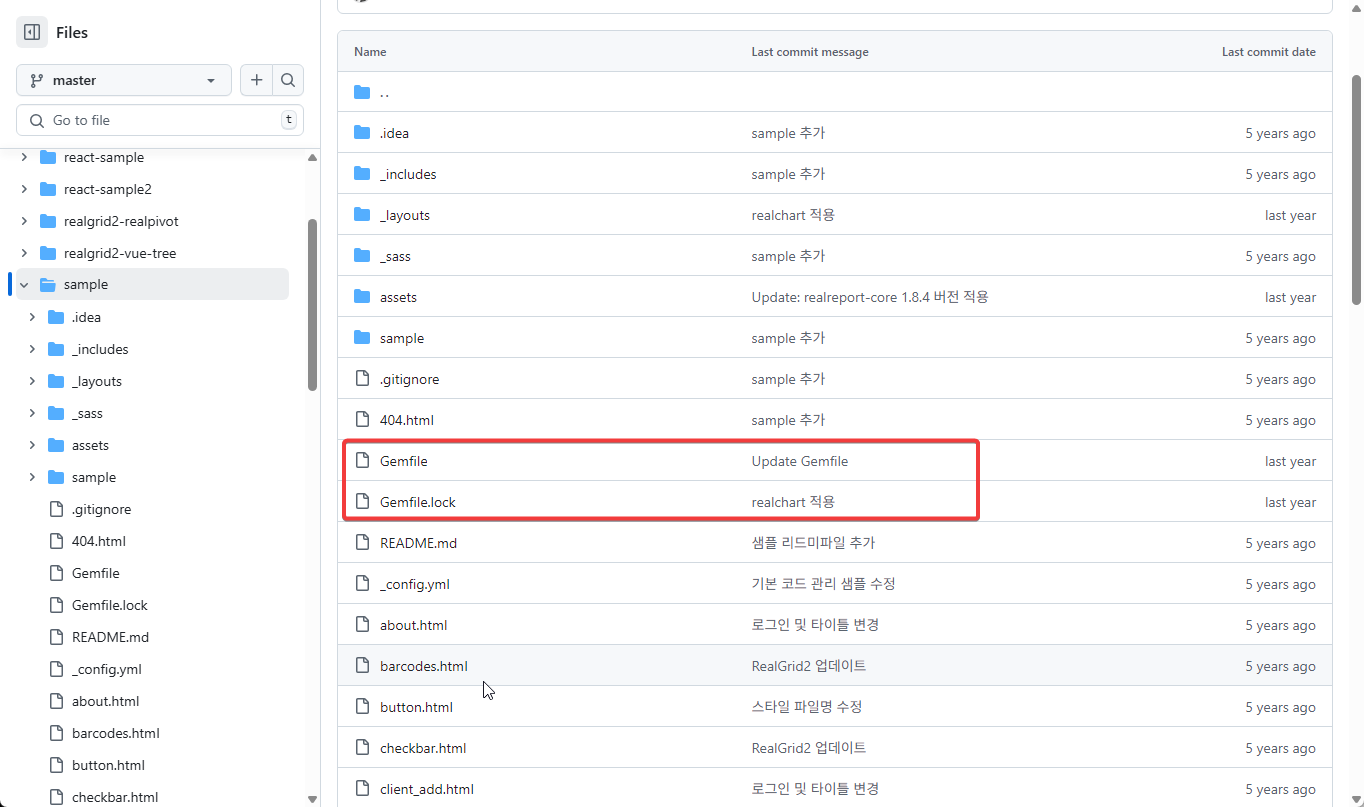Click the sidebar tree scrollbar thumb
This screenshot has width=1364, height=807.
312,305
